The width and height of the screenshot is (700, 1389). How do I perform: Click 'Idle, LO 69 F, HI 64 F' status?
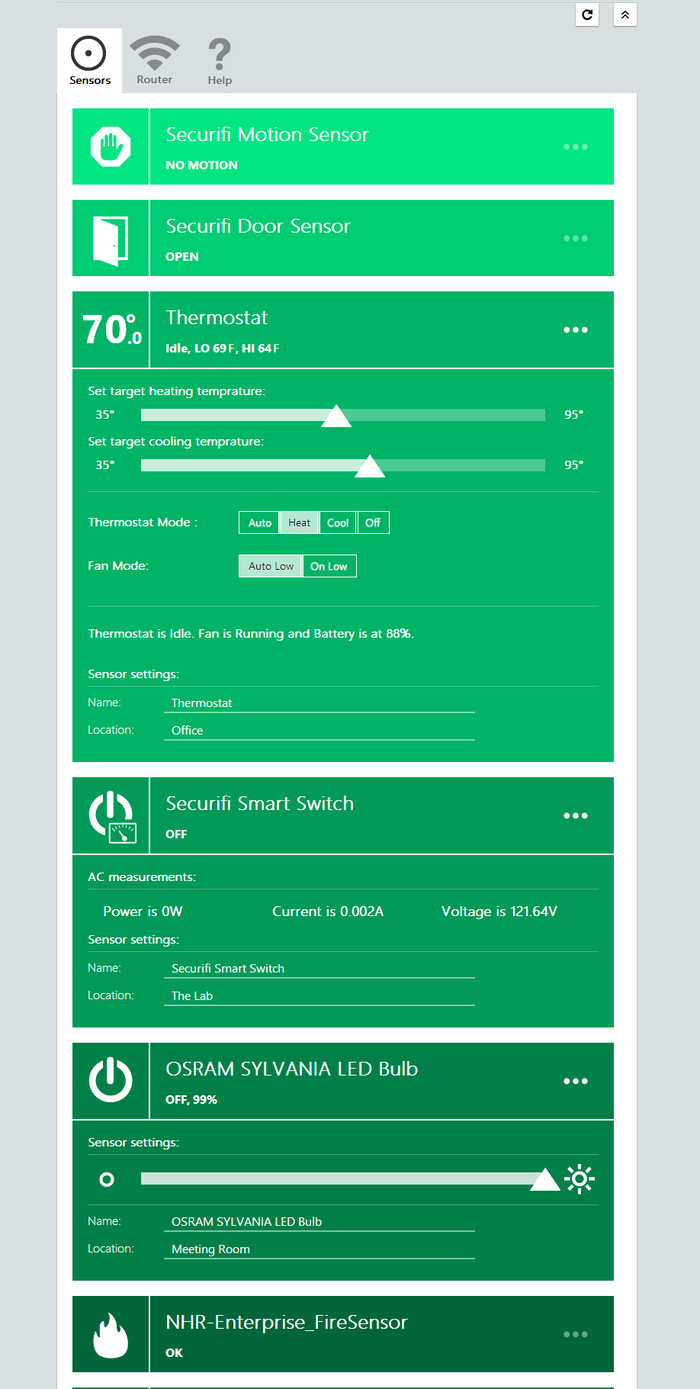tap(222, 349)
